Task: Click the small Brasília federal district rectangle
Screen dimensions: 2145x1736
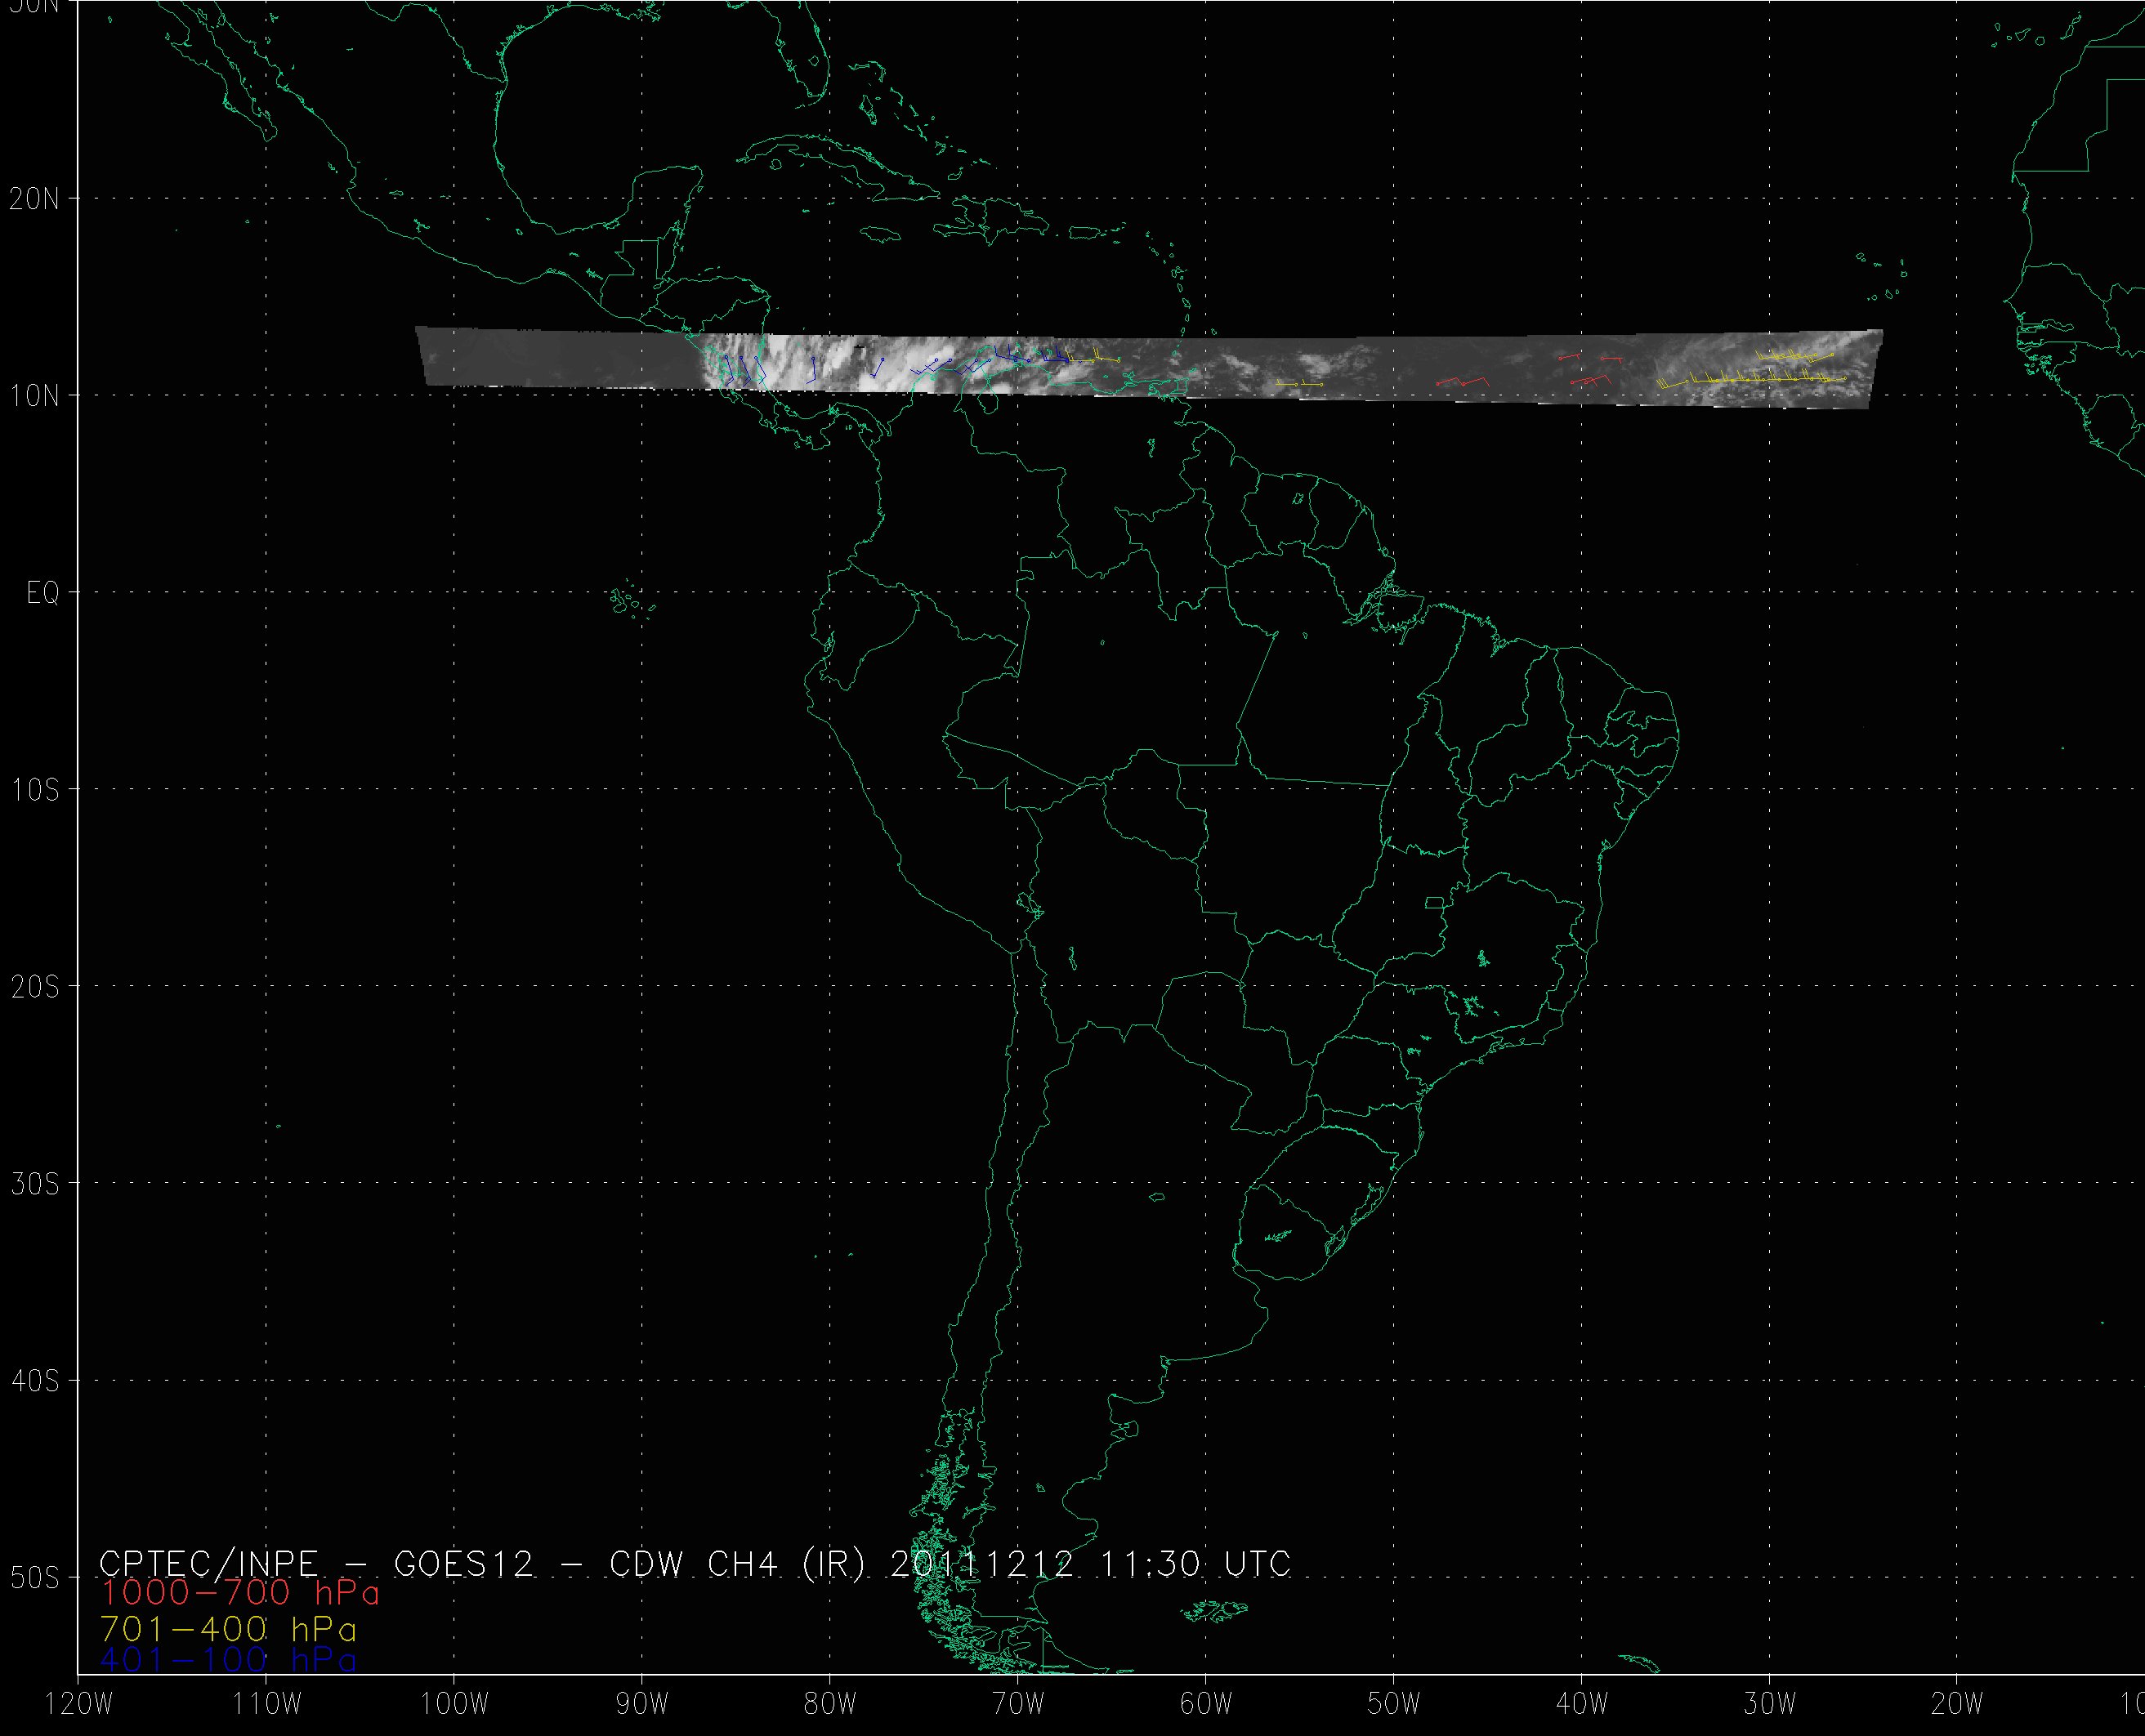Action: 1434,903
